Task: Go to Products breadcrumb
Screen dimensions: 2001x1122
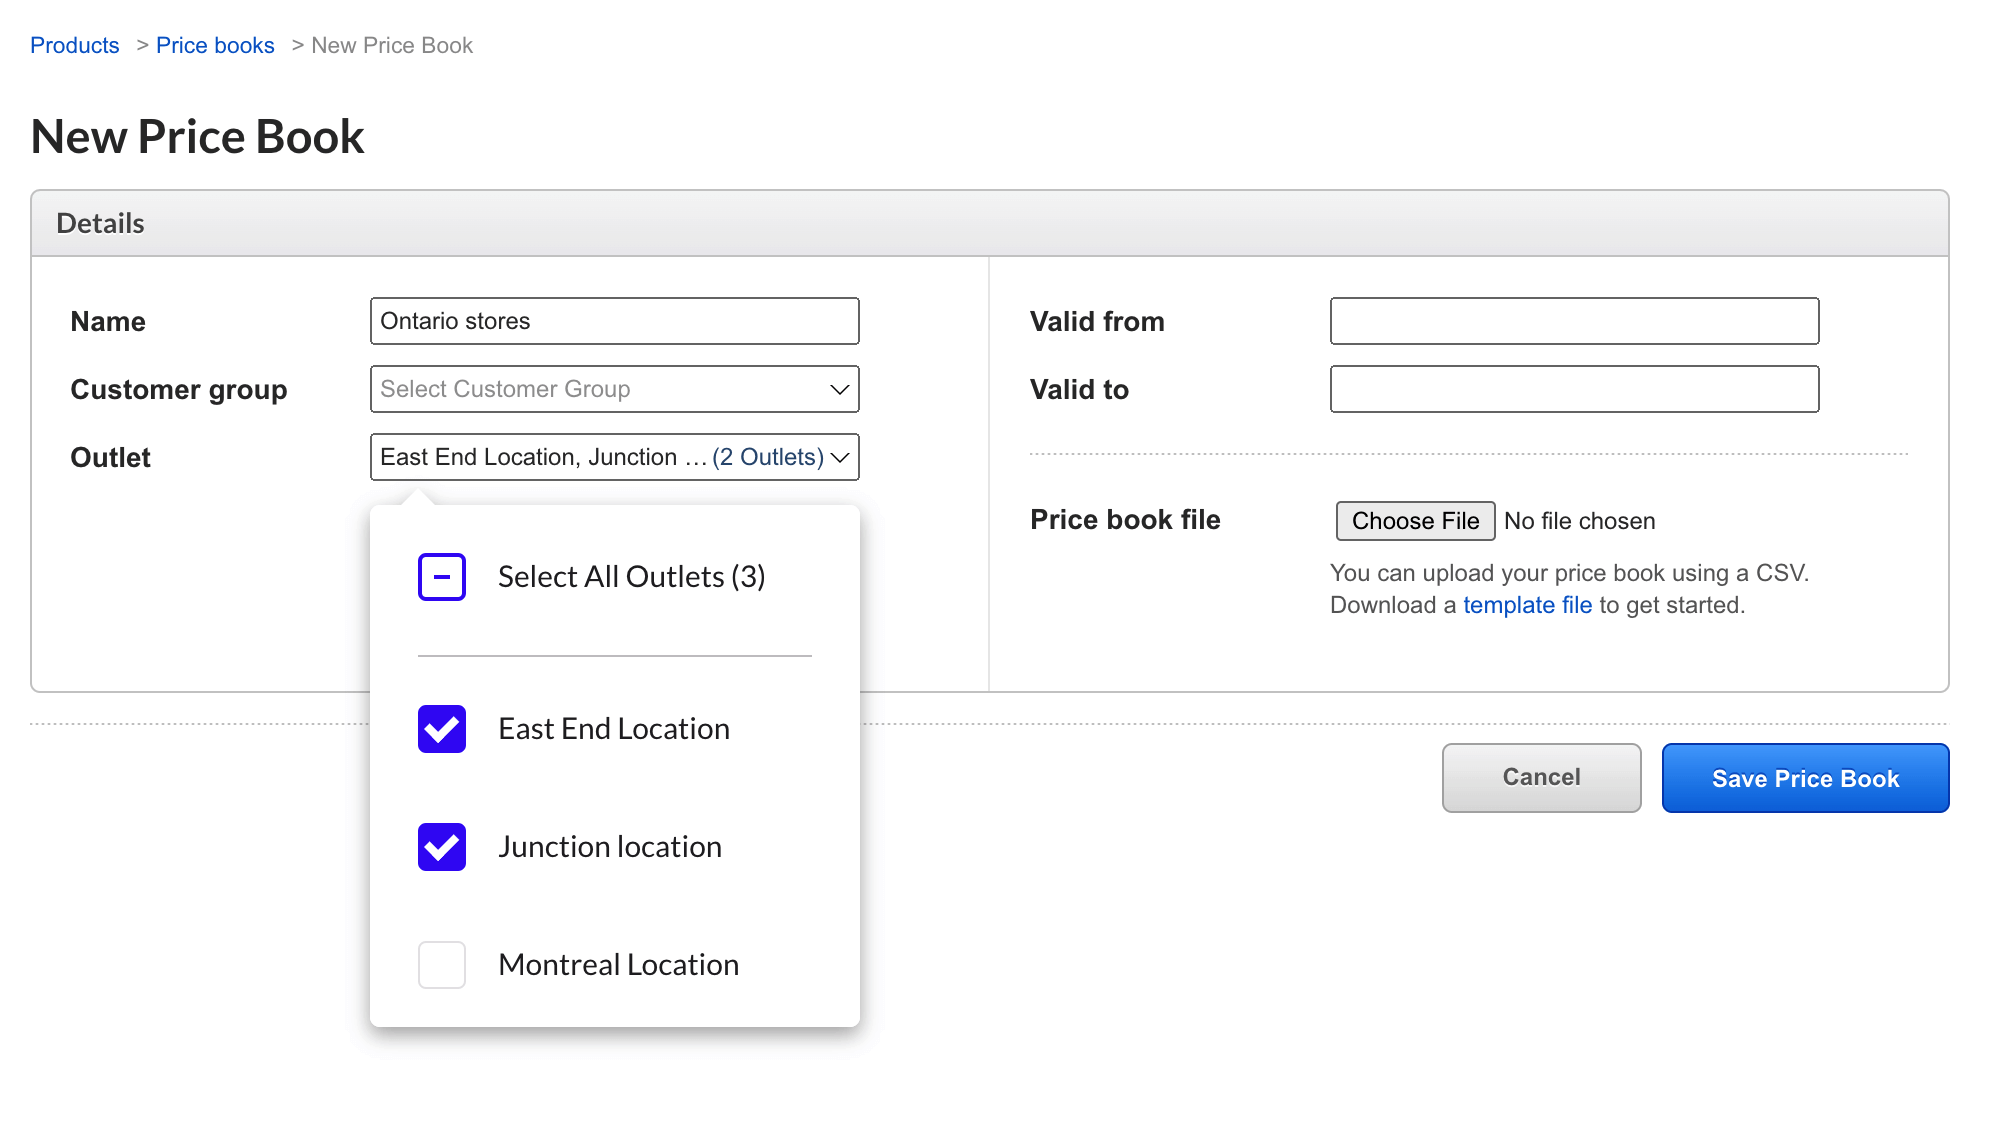Action: 75,45
